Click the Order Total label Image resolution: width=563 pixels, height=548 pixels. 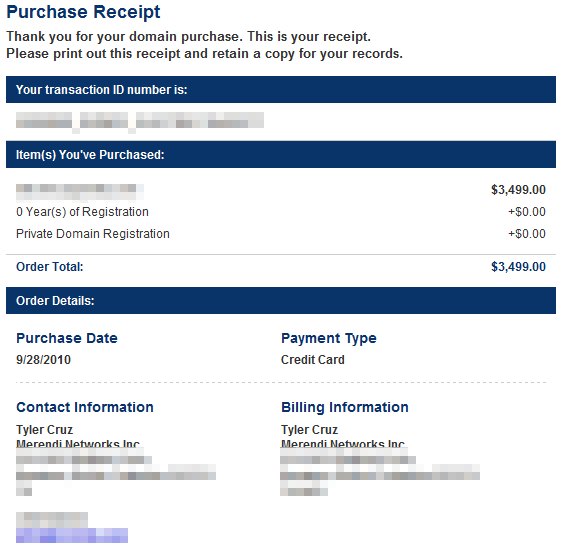pyautogui.click(x=50, y=267)
